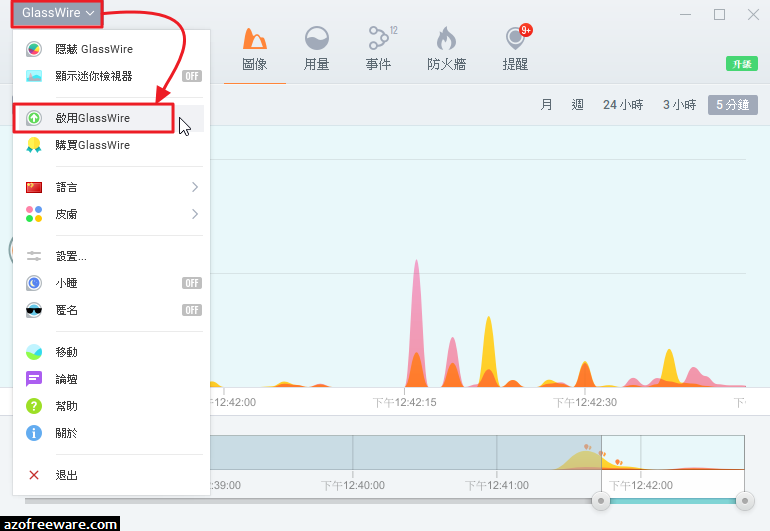Toggle the mini viewer OFF switch
Image resolution: width=770 pixels, height=531 pixels.
(192, 76)
